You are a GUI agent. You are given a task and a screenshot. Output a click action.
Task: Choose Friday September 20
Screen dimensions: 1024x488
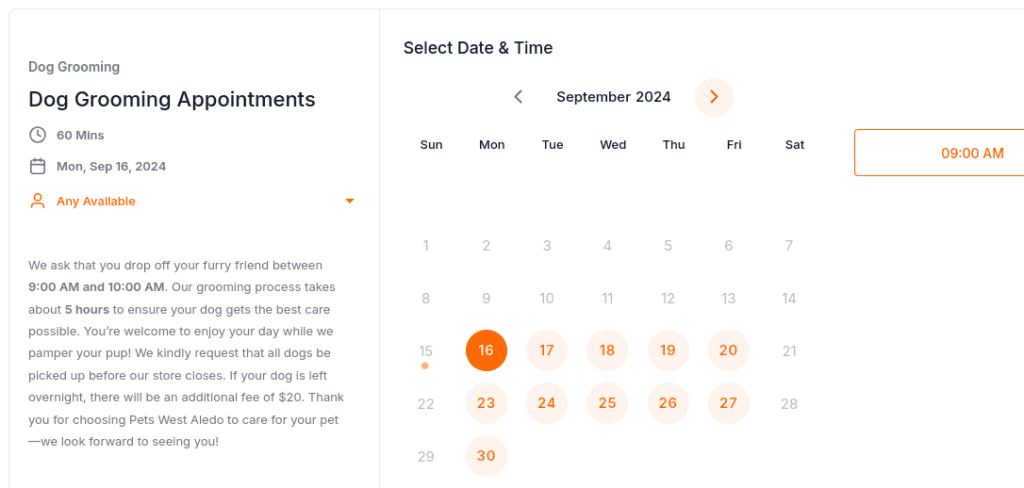[x=728, y=350]
